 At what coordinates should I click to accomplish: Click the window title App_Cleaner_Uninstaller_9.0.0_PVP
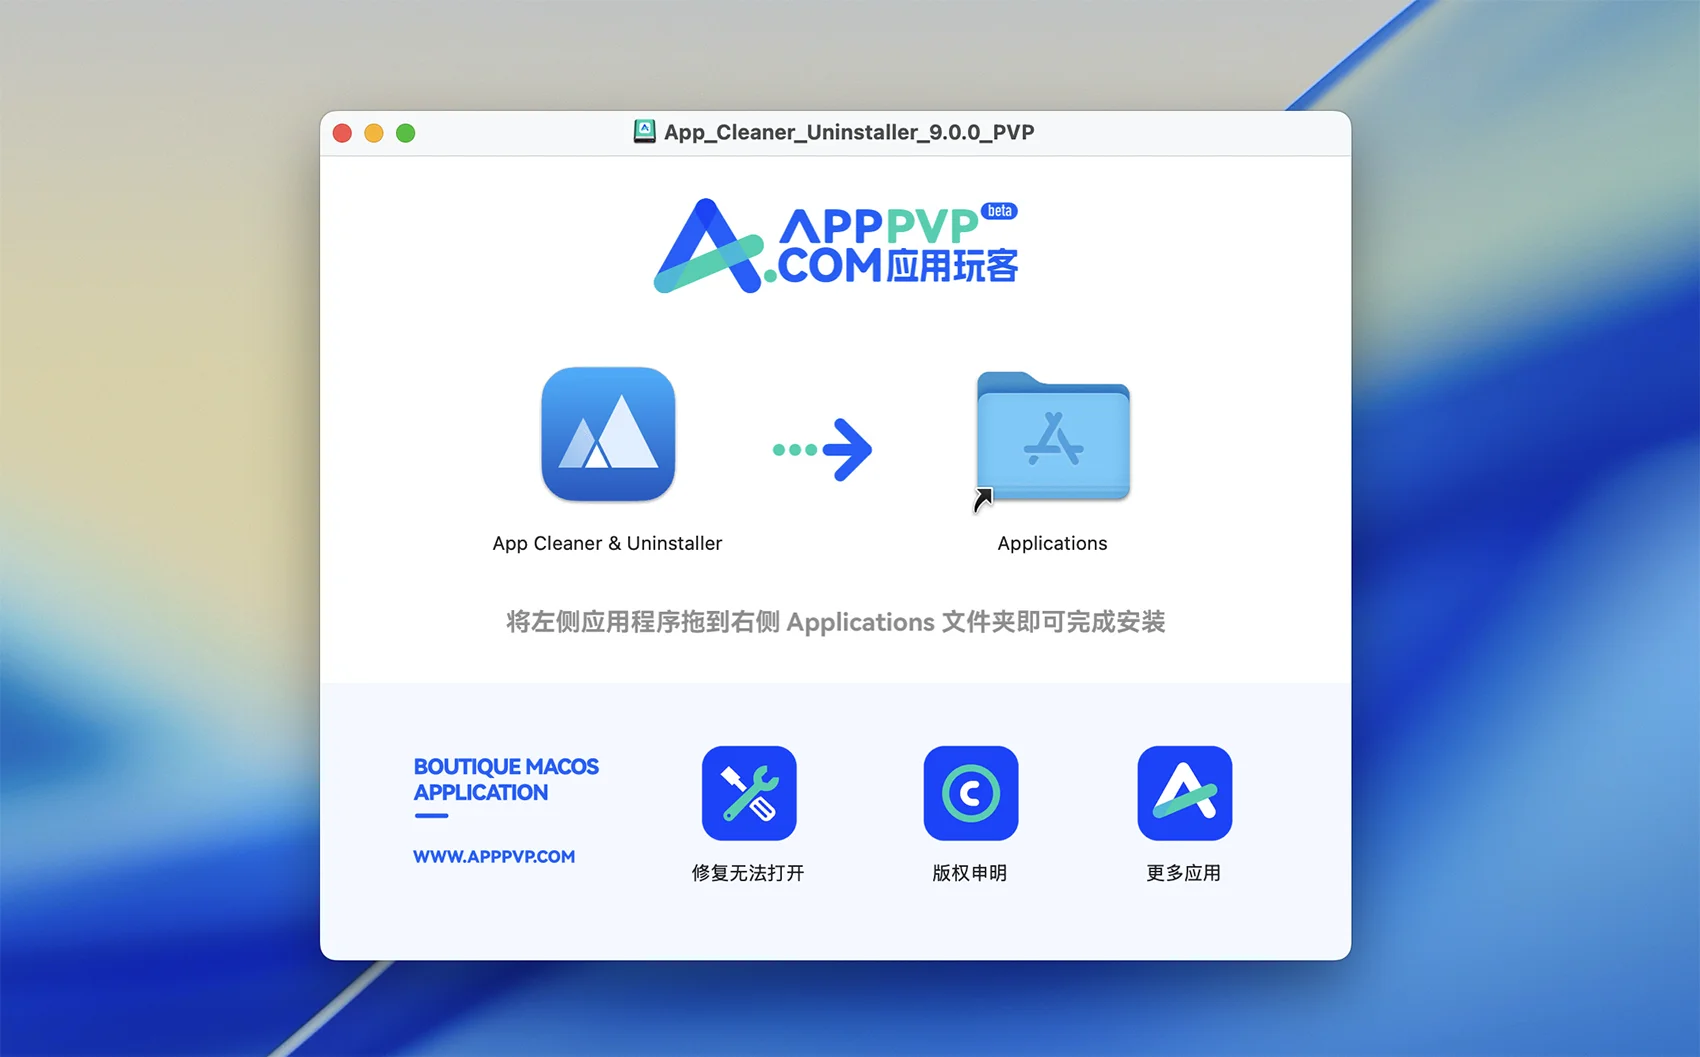pos(849,132)
